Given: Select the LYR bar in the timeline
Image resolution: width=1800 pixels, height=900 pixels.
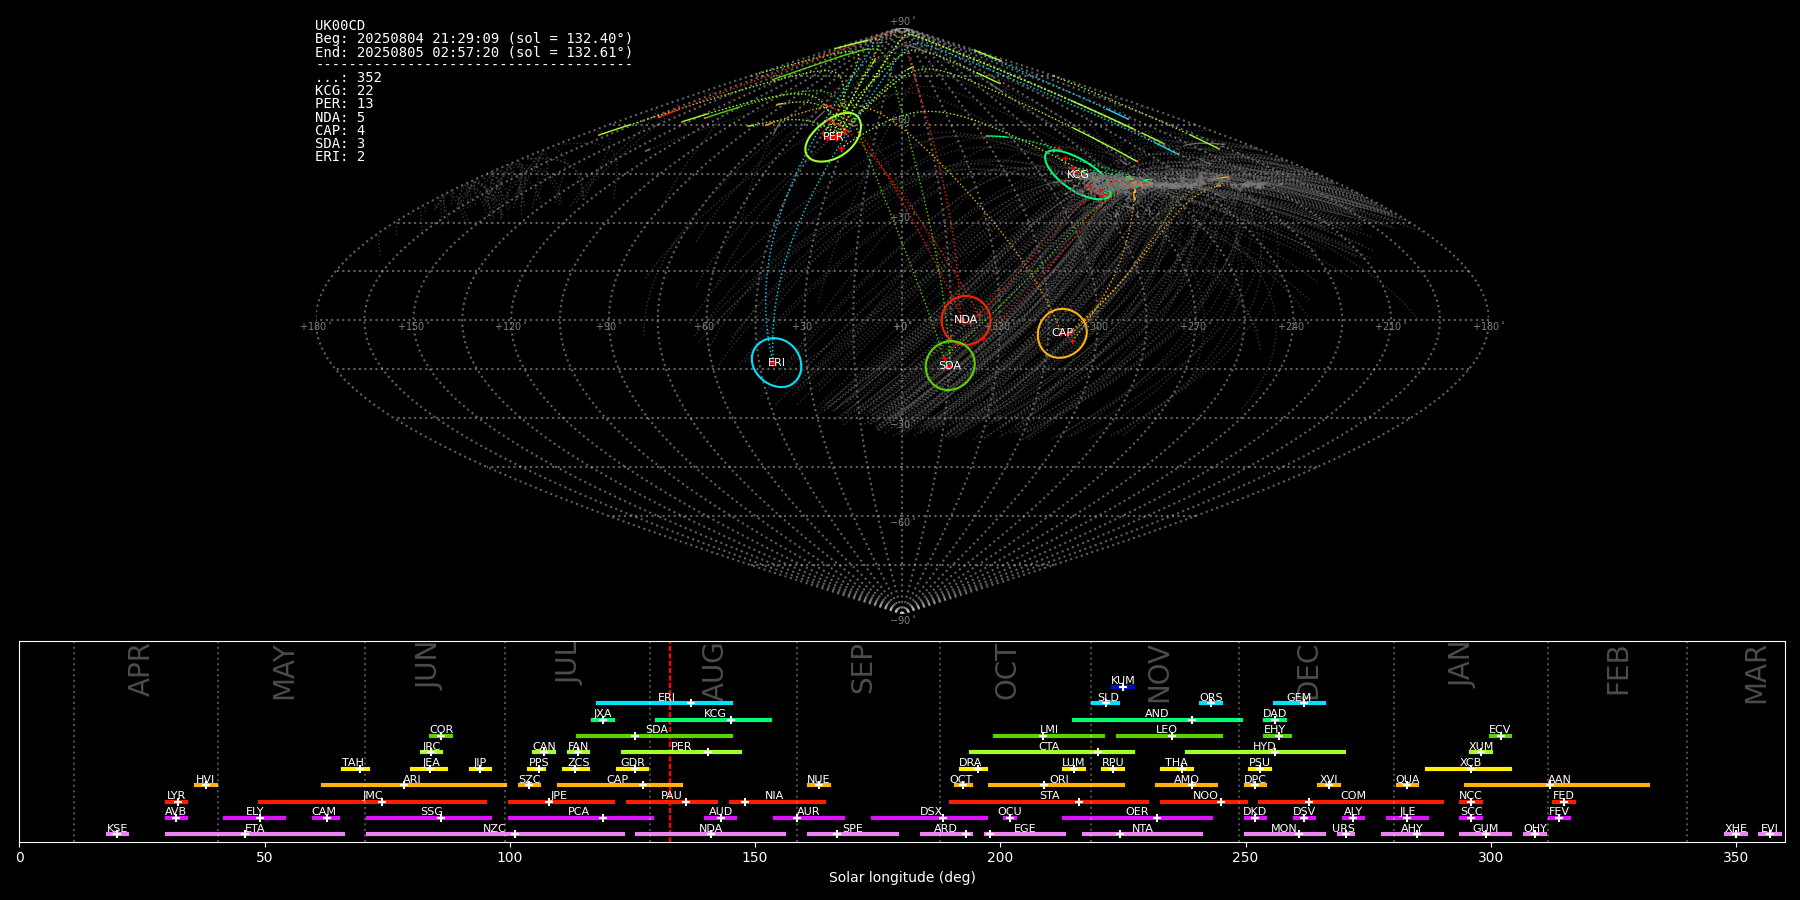Looking at the screenshot, I should [176, 801].
